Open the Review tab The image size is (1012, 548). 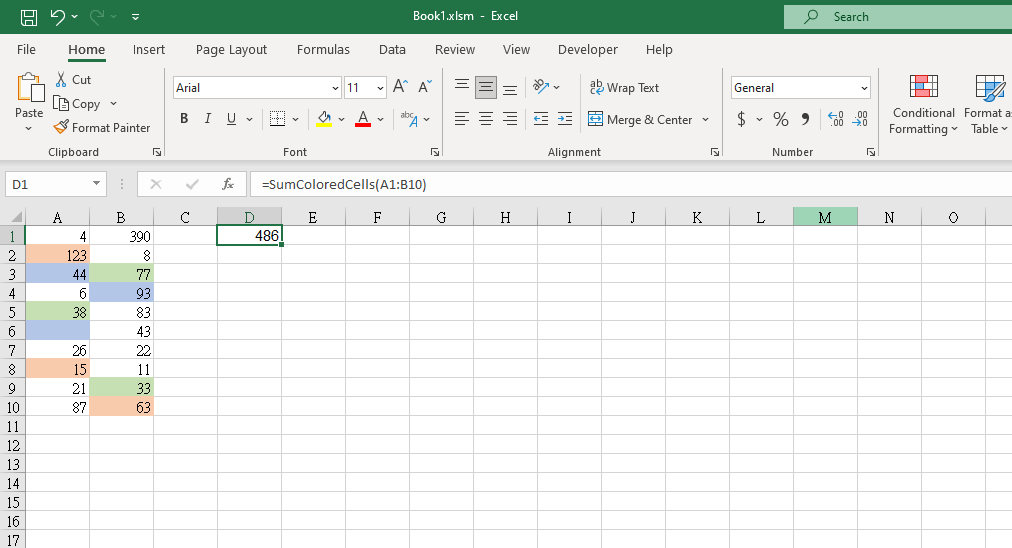pyautogui.click(x=455, y=50)
